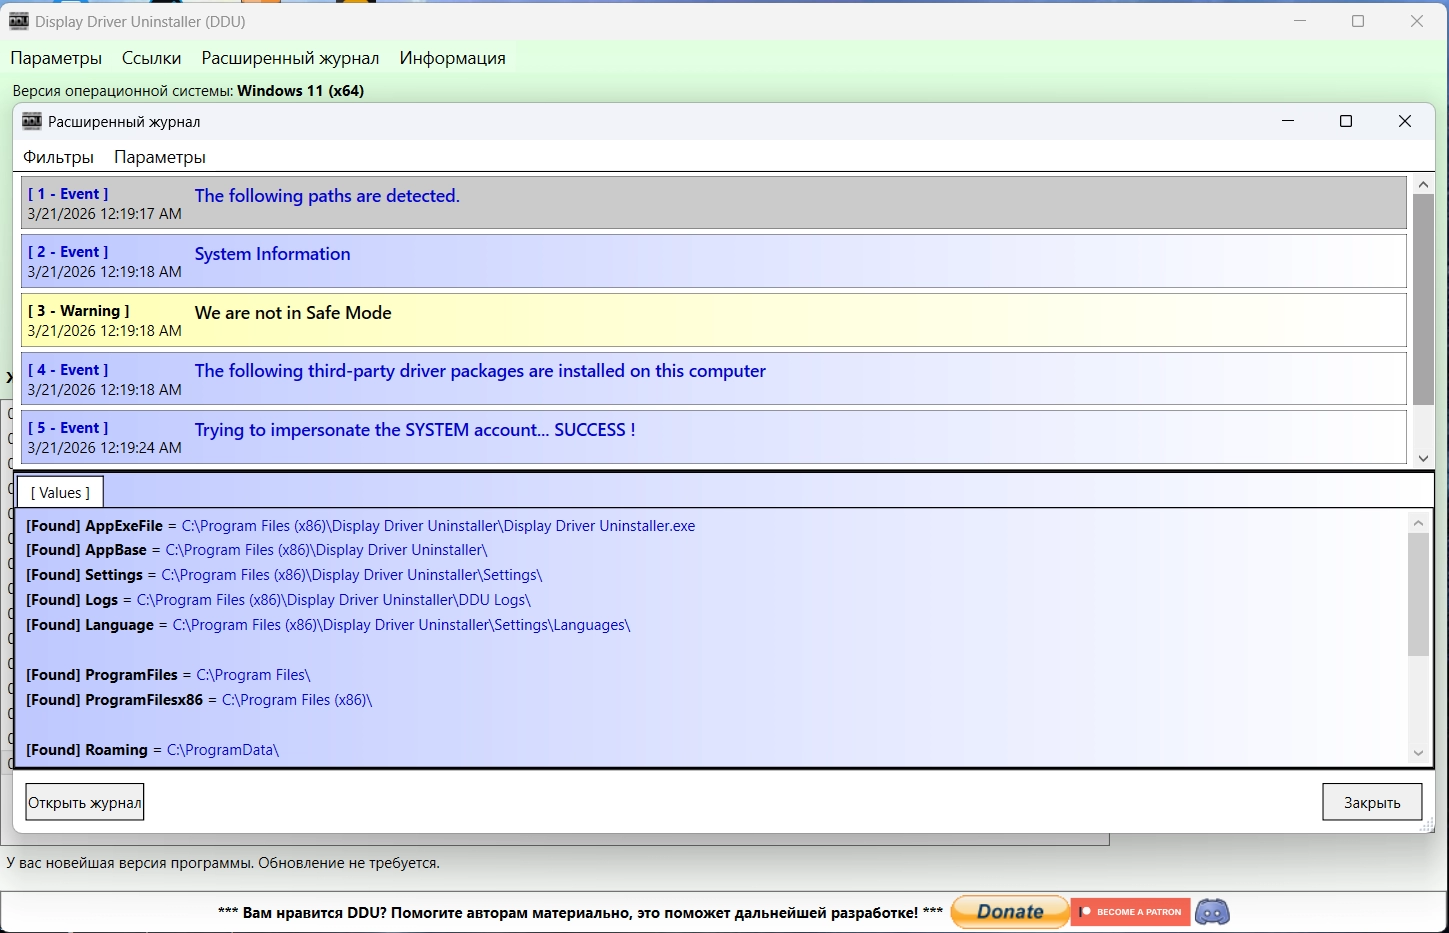Open Параметры menu in the log window
Screen dimensions: 1449x933
160,157
